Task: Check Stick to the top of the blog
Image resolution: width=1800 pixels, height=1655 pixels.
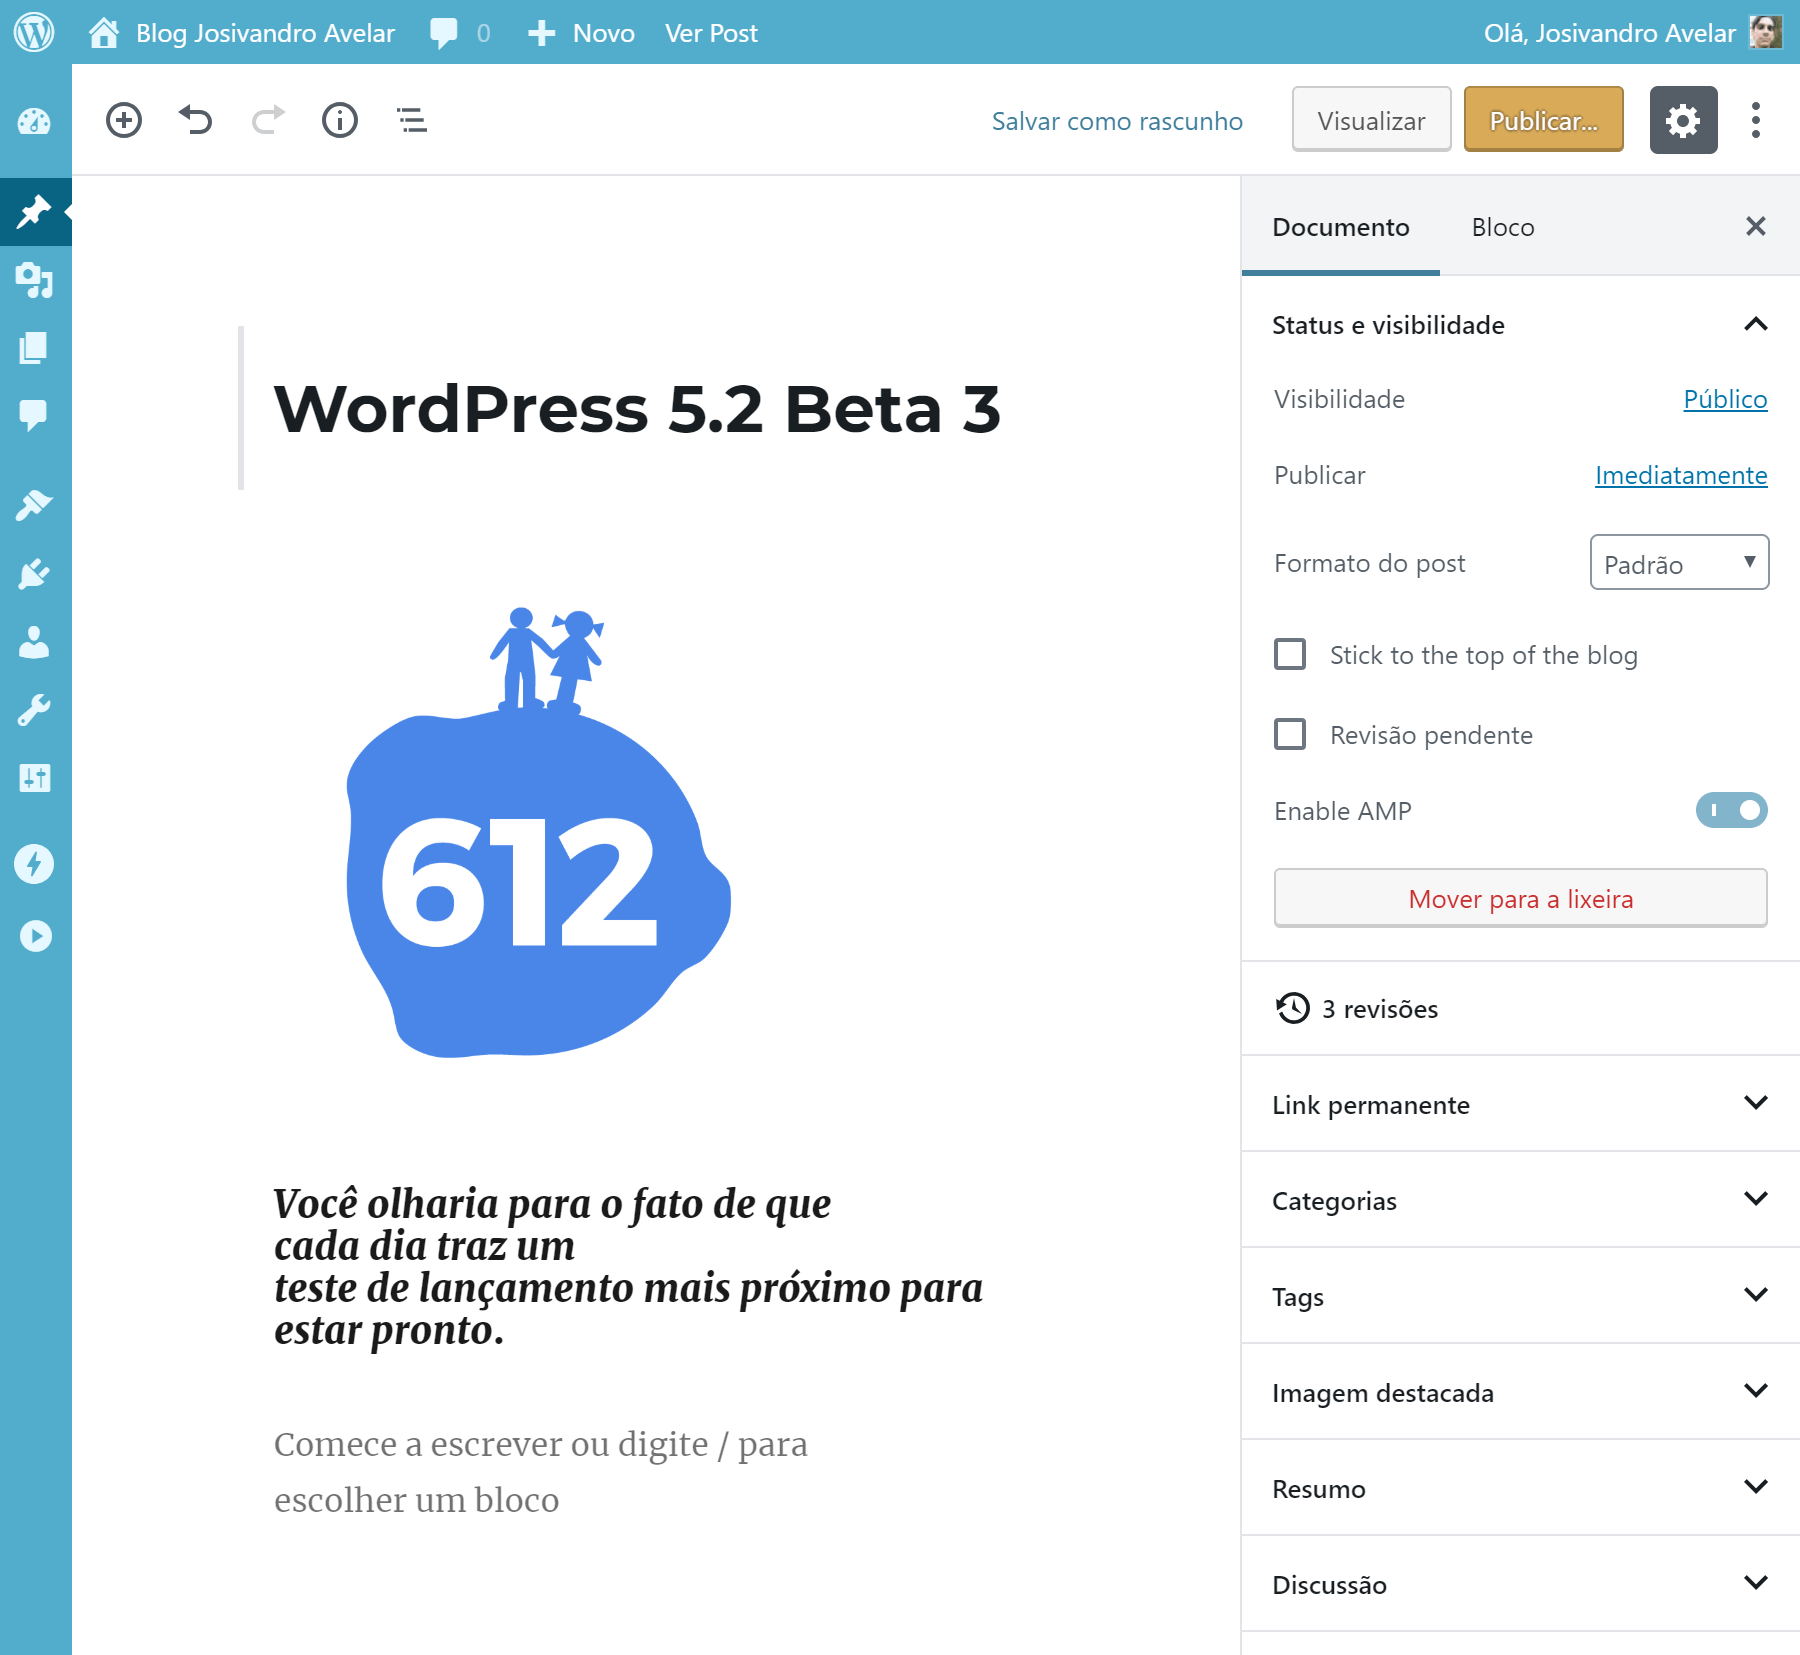Action: coord(1290,655)
